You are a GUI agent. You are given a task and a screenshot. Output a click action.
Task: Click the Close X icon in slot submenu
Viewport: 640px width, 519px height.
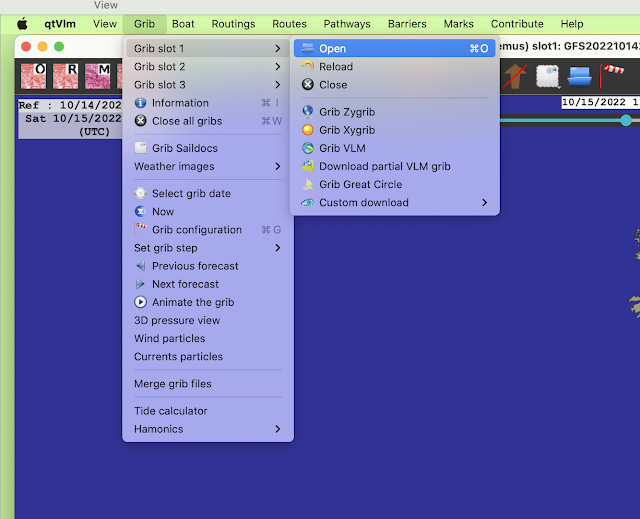[307, 84]
